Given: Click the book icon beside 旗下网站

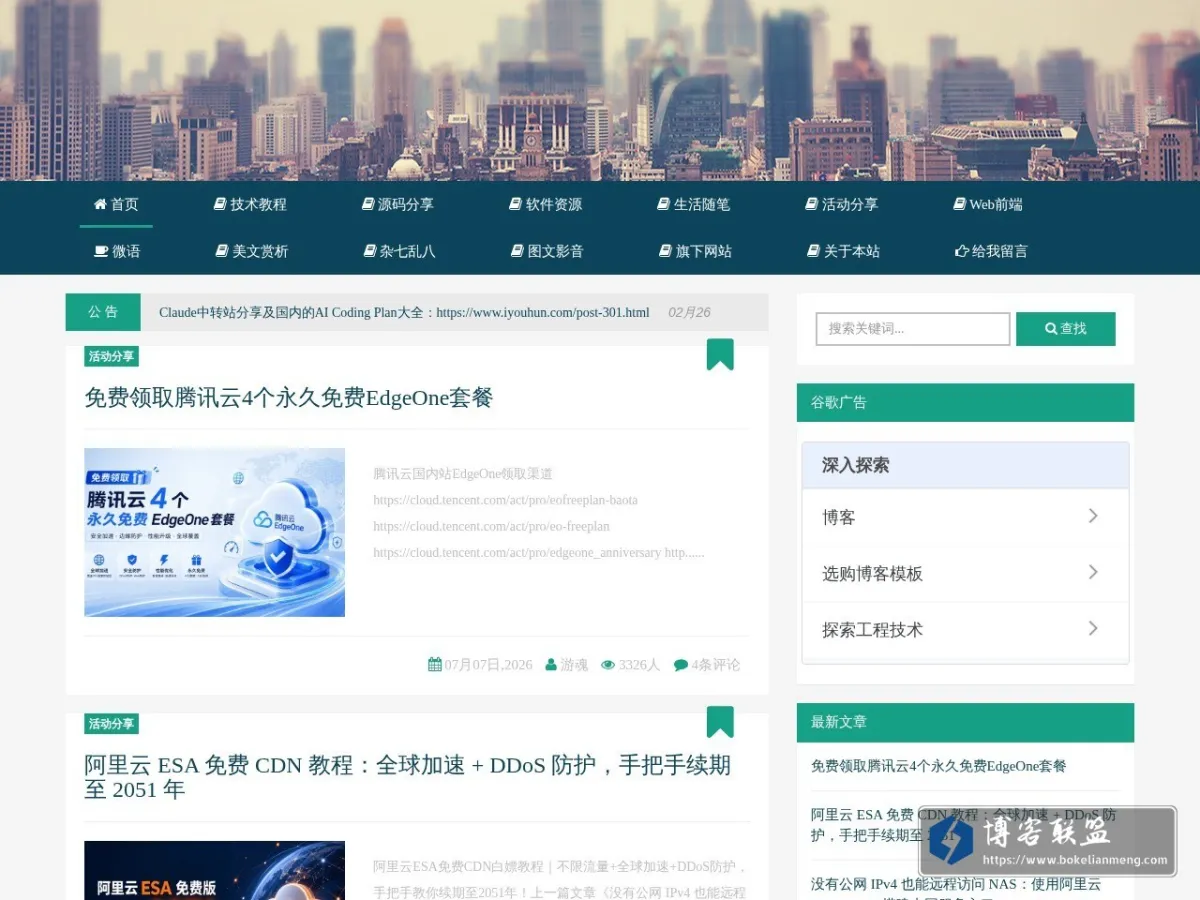Looking at the screenshot, I should pyautogui.click(x=666, y=251).
